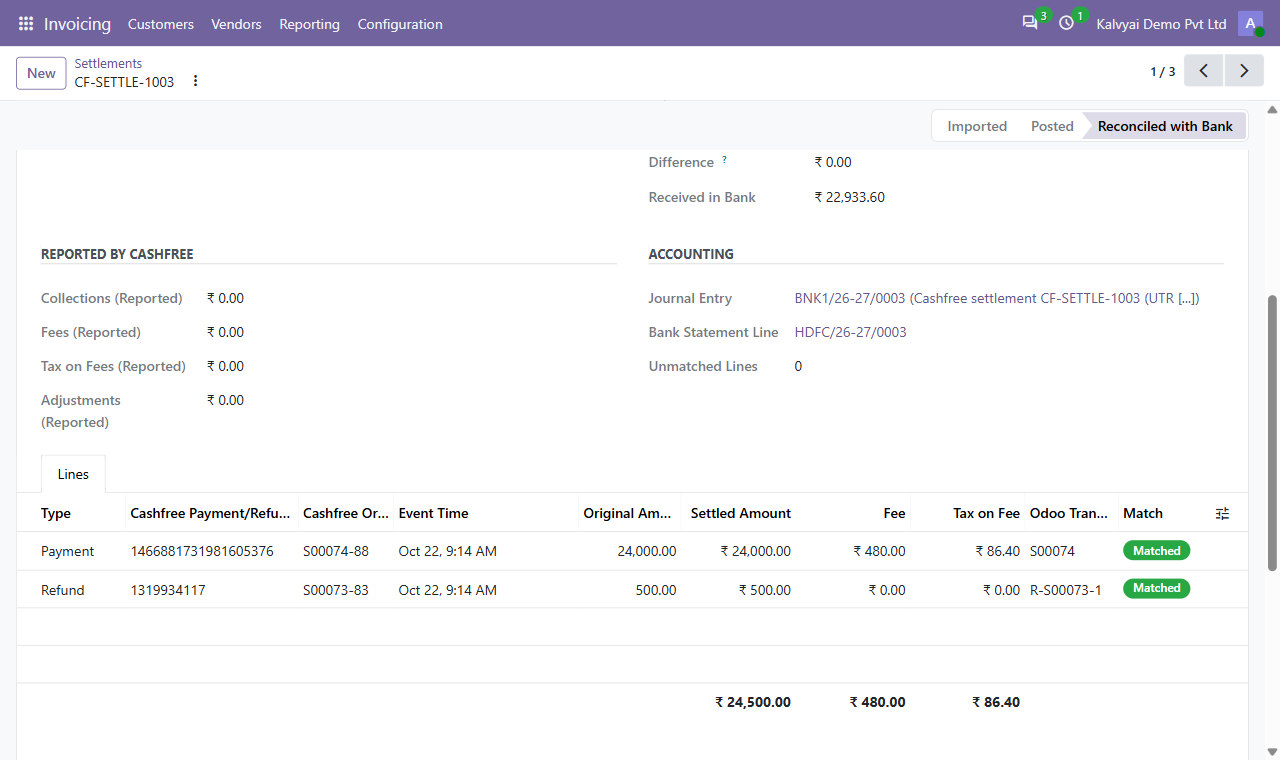The width and height of the screenshot is (1280, 760).
Task: Click the Imported status stage
Action: (x=977, y=126)
